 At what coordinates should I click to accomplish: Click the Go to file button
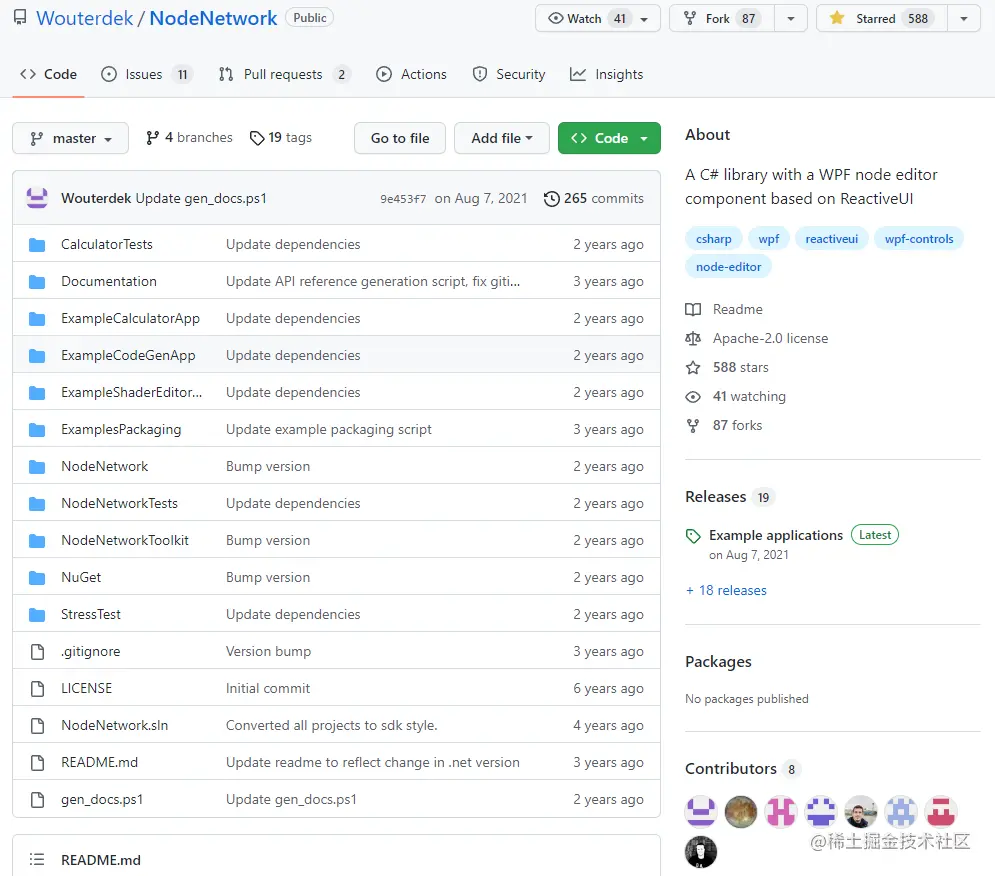[x=400, y=138]
